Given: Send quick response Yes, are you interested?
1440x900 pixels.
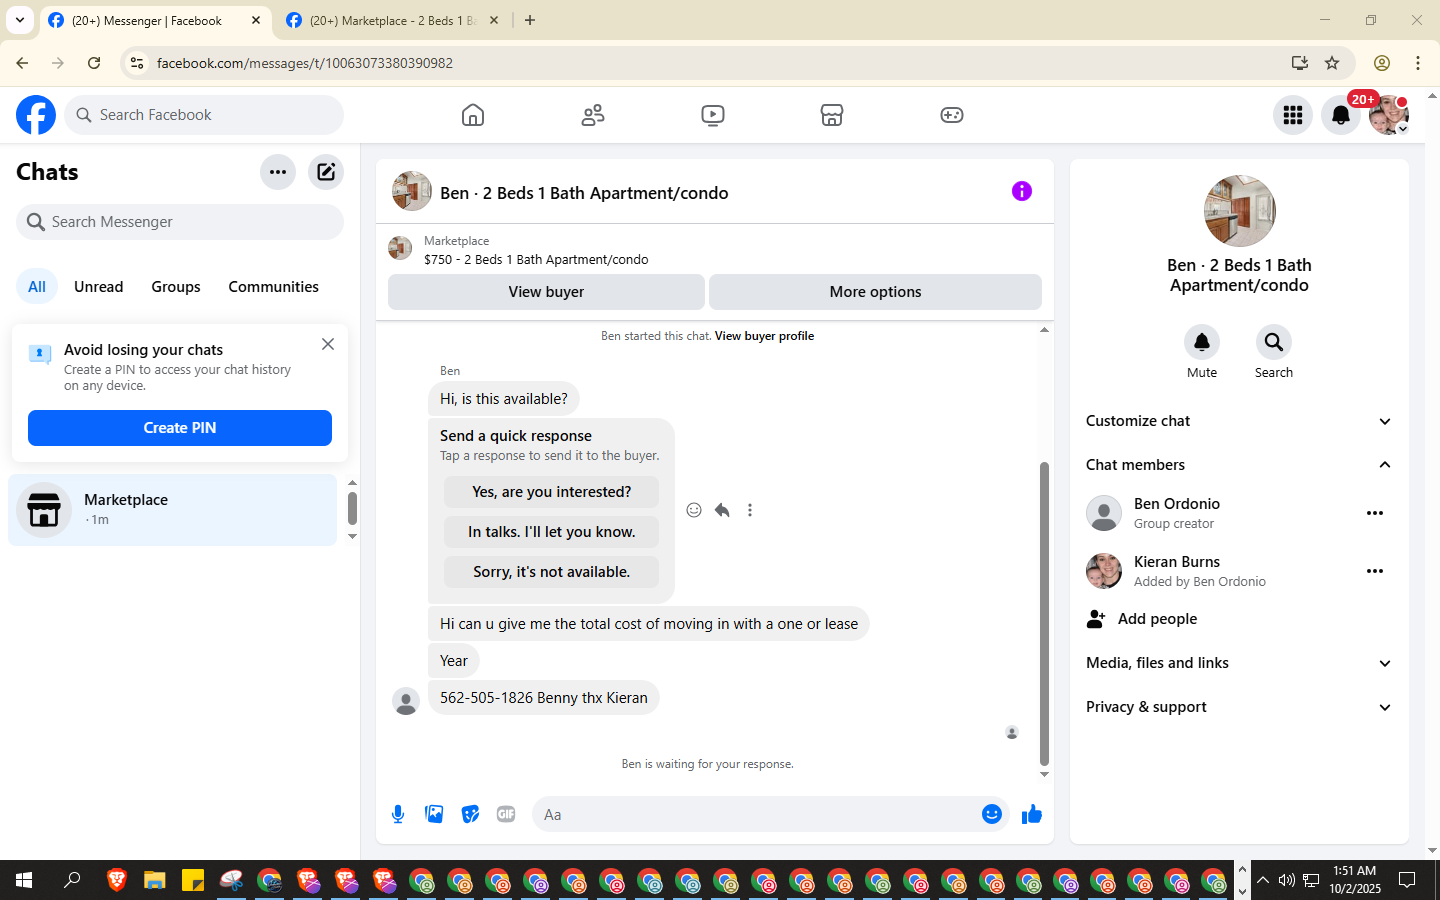Looking at the screenshot, I should pyautogui.click(x=551, y=492).
